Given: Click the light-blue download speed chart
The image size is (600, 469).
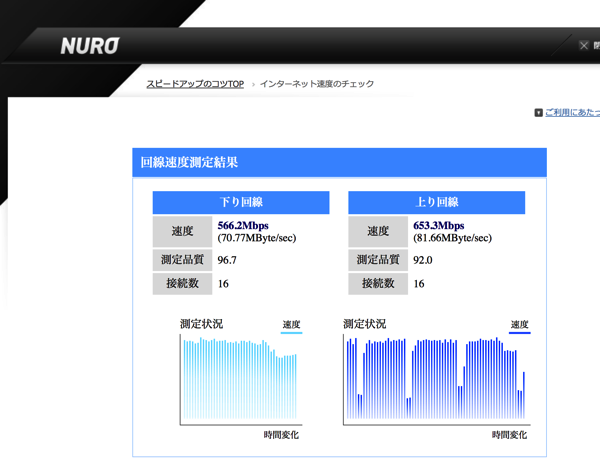Looking at the screenshot, I should pyautogui.click(x=241, y=379).
